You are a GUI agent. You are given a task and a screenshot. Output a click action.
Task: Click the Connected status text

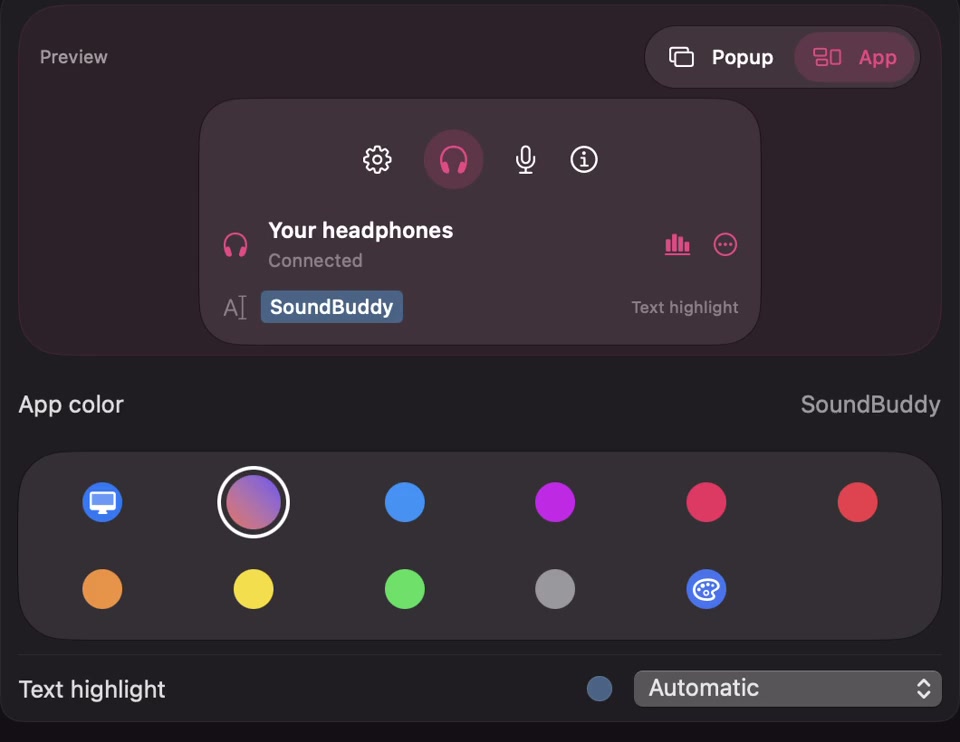pyautogui.click(x=315, y=260)
